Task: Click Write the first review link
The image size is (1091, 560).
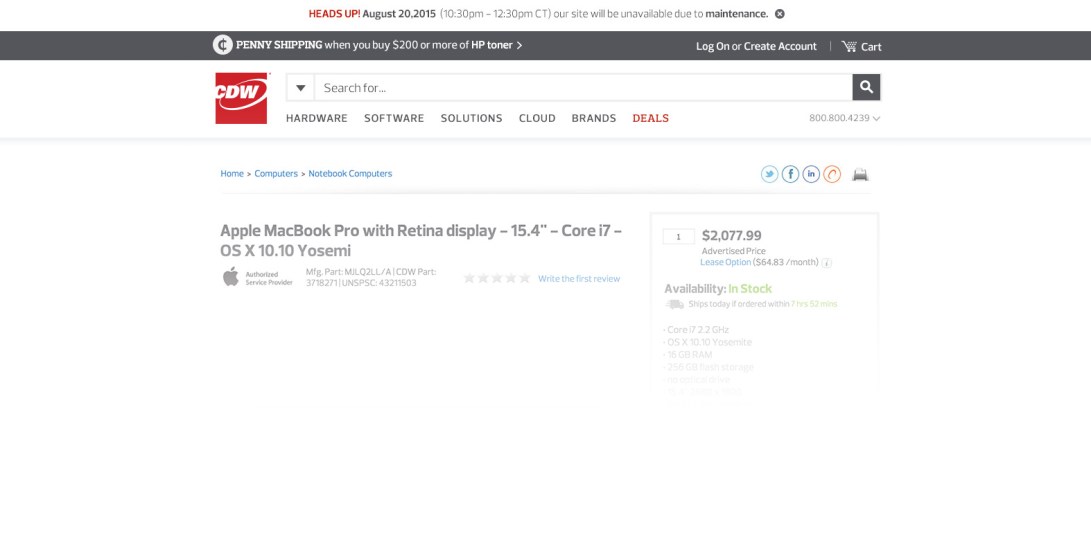Action: click(x=579, y=279)
